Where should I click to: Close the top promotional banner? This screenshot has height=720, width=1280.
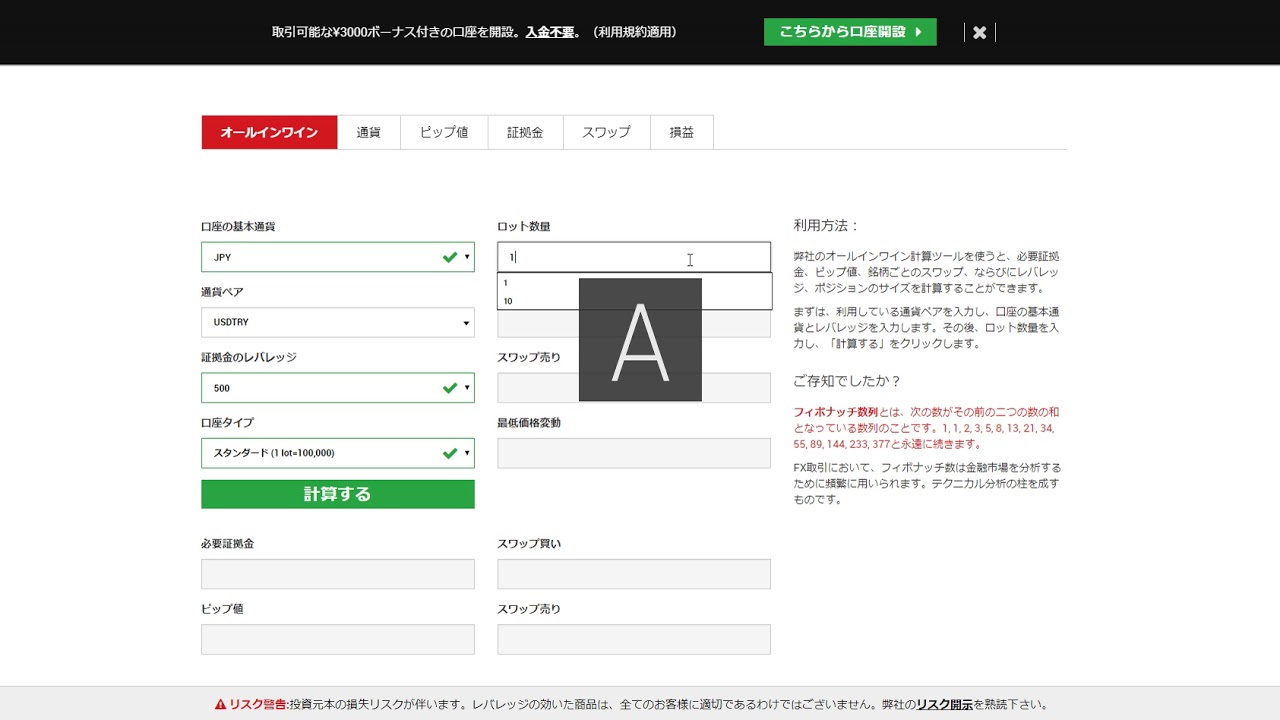tap(979, 32)
